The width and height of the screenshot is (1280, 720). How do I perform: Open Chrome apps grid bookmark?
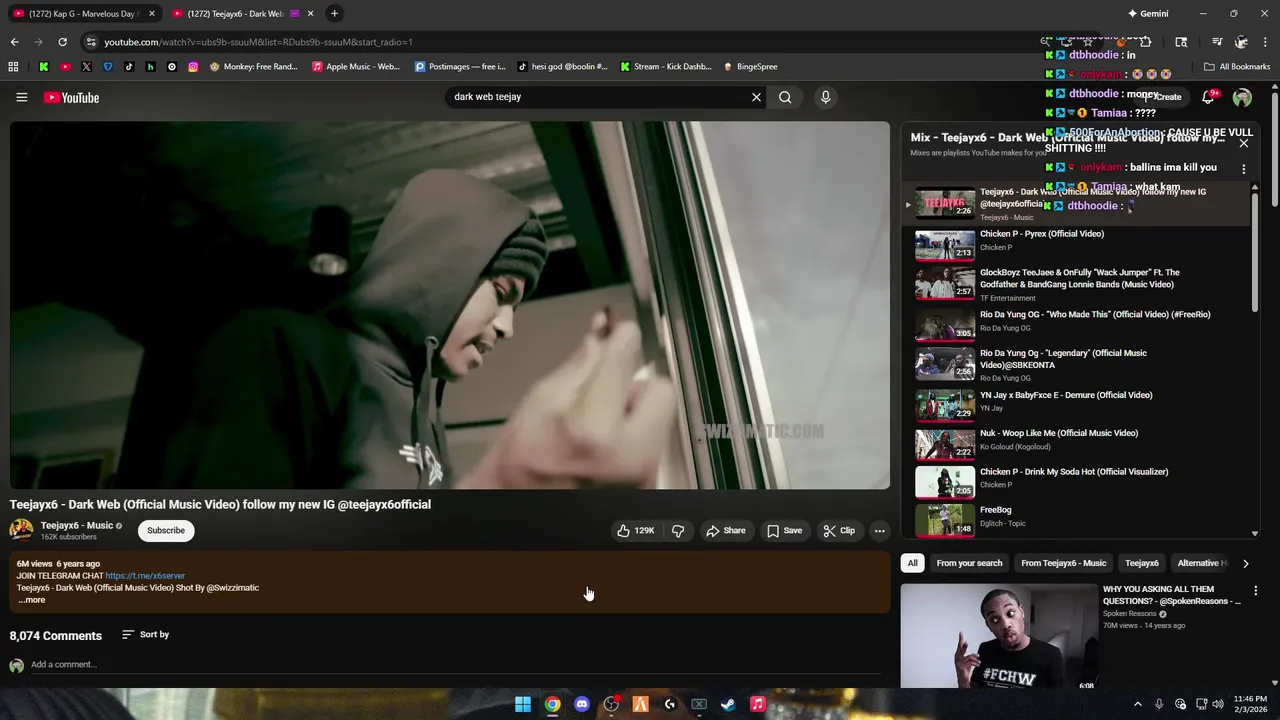tap(13, 67)
